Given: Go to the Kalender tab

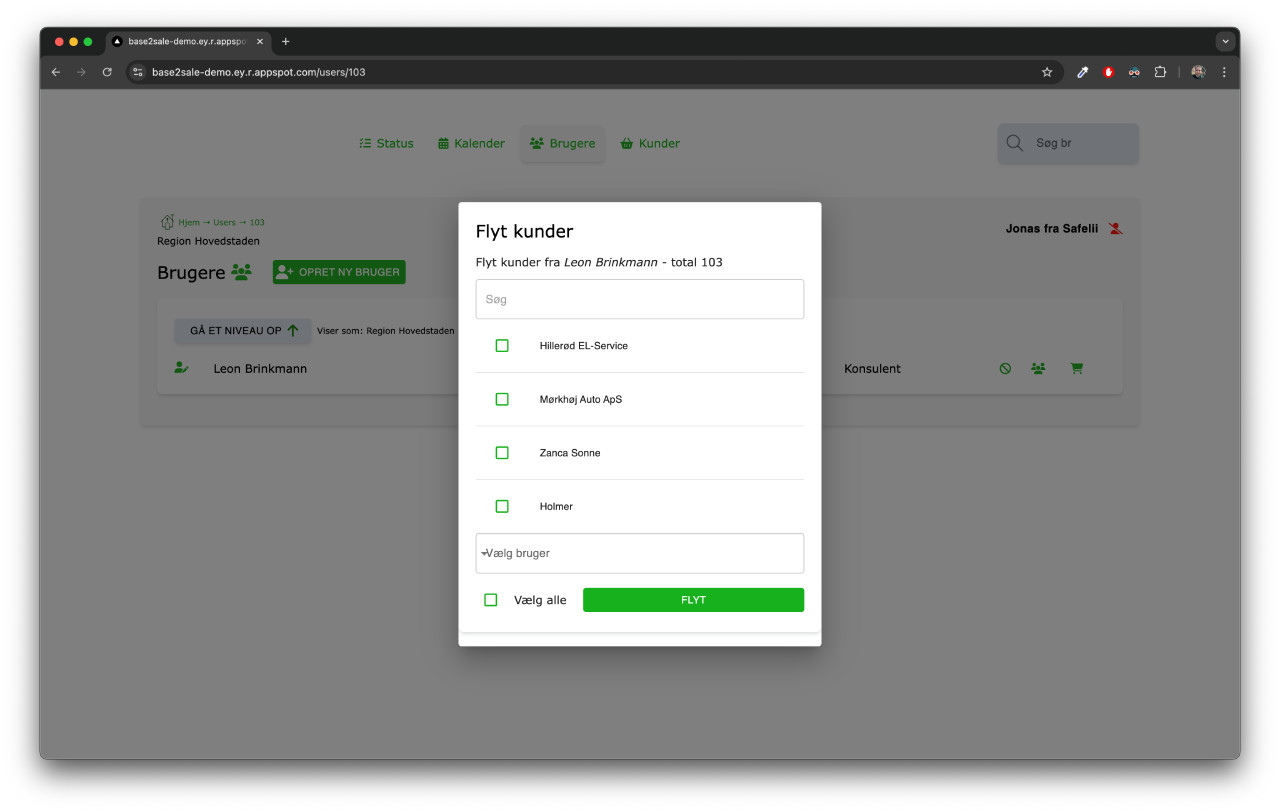Looking at the screenshot, I should [471, 143].
